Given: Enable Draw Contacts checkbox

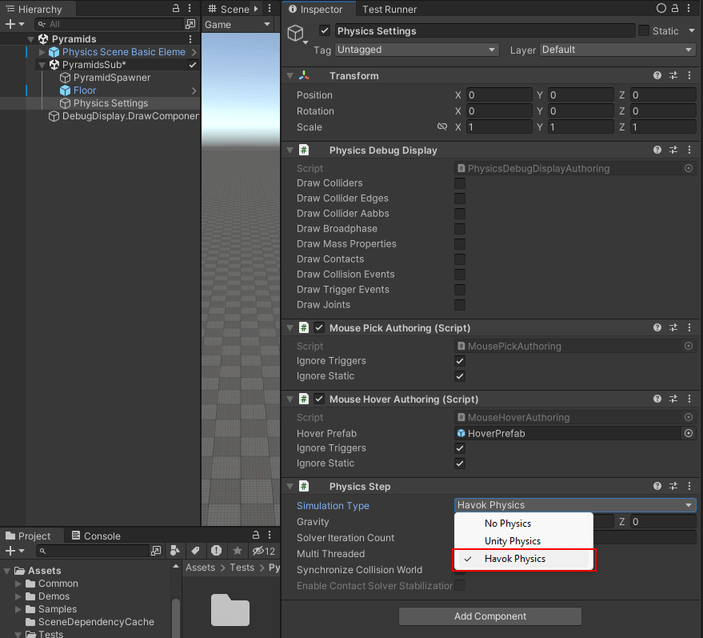Looking at the screenshot, I should 460,259.
